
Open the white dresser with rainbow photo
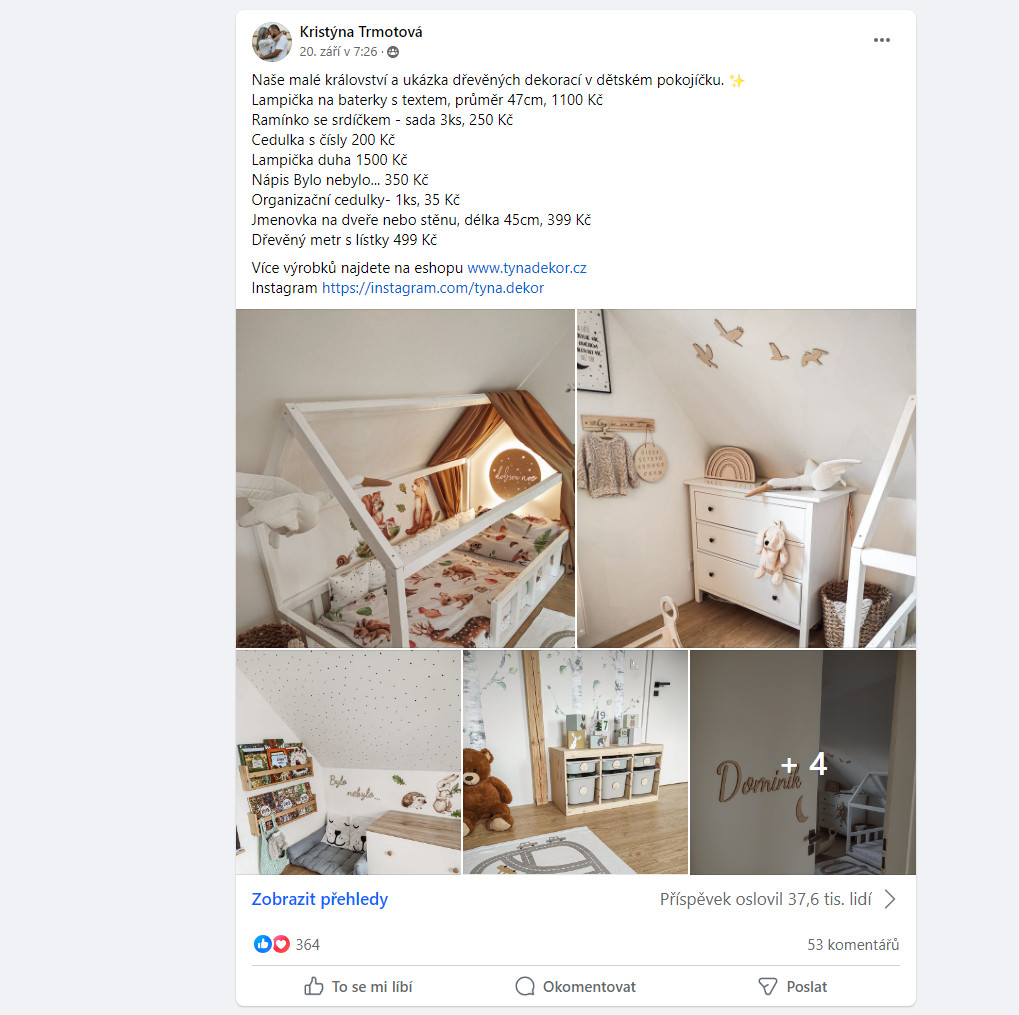pyautogui.click(x=746, y=478)
